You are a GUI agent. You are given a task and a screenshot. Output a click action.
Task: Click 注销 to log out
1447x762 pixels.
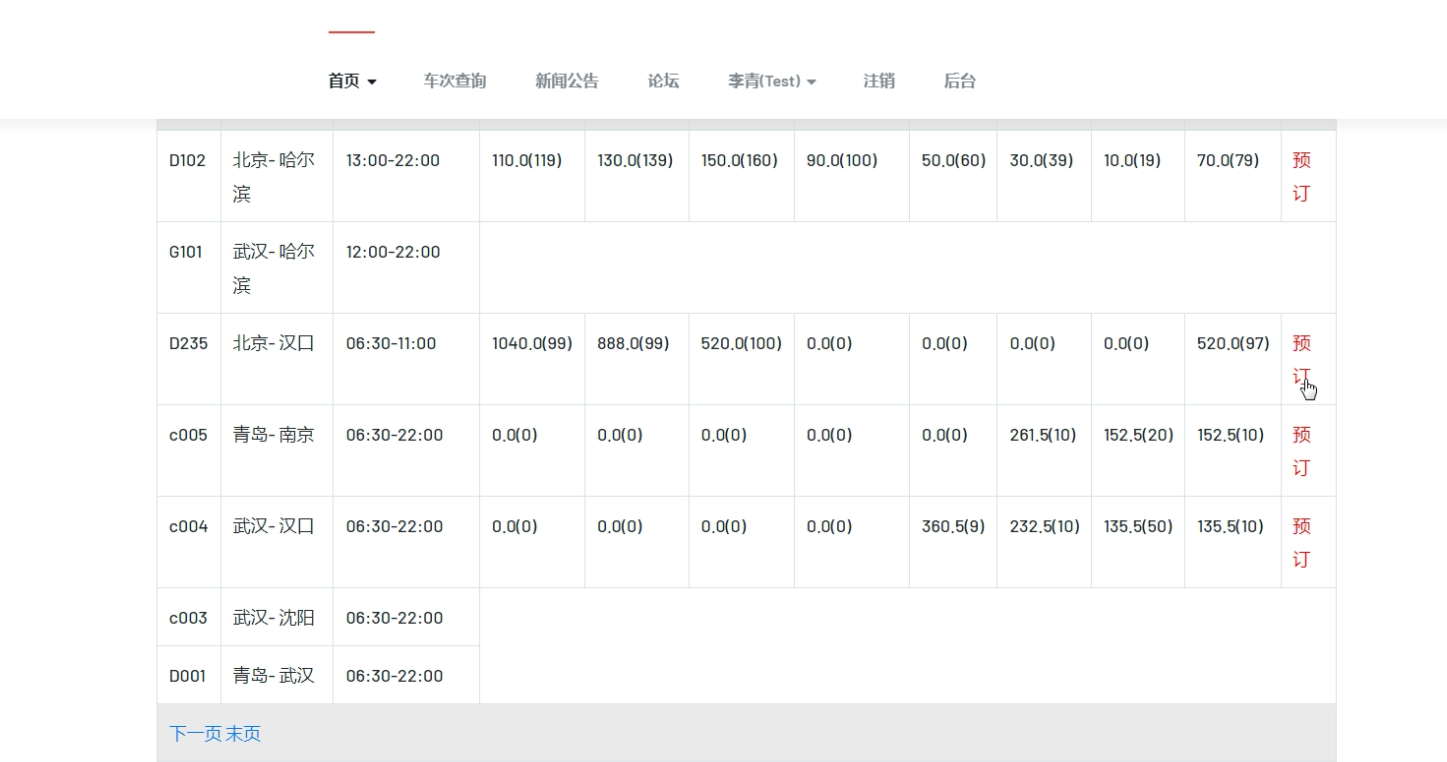pos(879,81)
